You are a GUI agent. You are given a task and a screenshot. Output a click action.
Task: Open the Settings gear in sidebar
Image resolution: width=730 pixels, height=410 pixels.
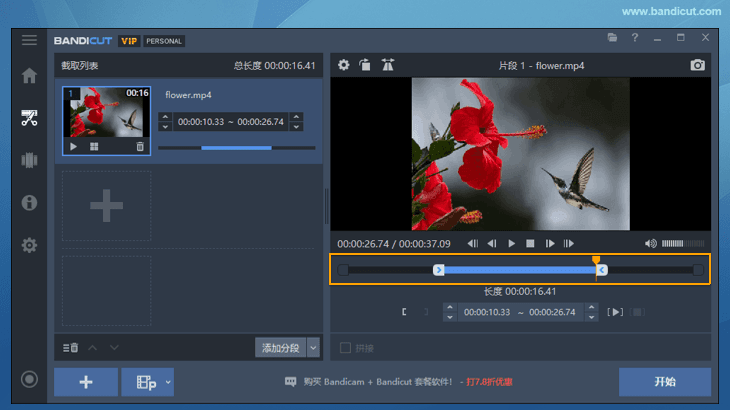click(29, 245)
